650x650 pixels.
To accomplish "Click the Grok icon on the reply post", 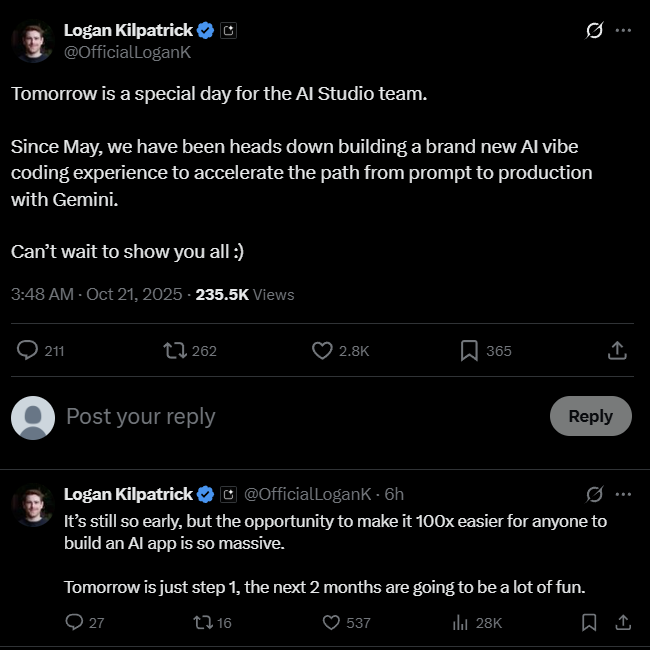I will (594, 494).
